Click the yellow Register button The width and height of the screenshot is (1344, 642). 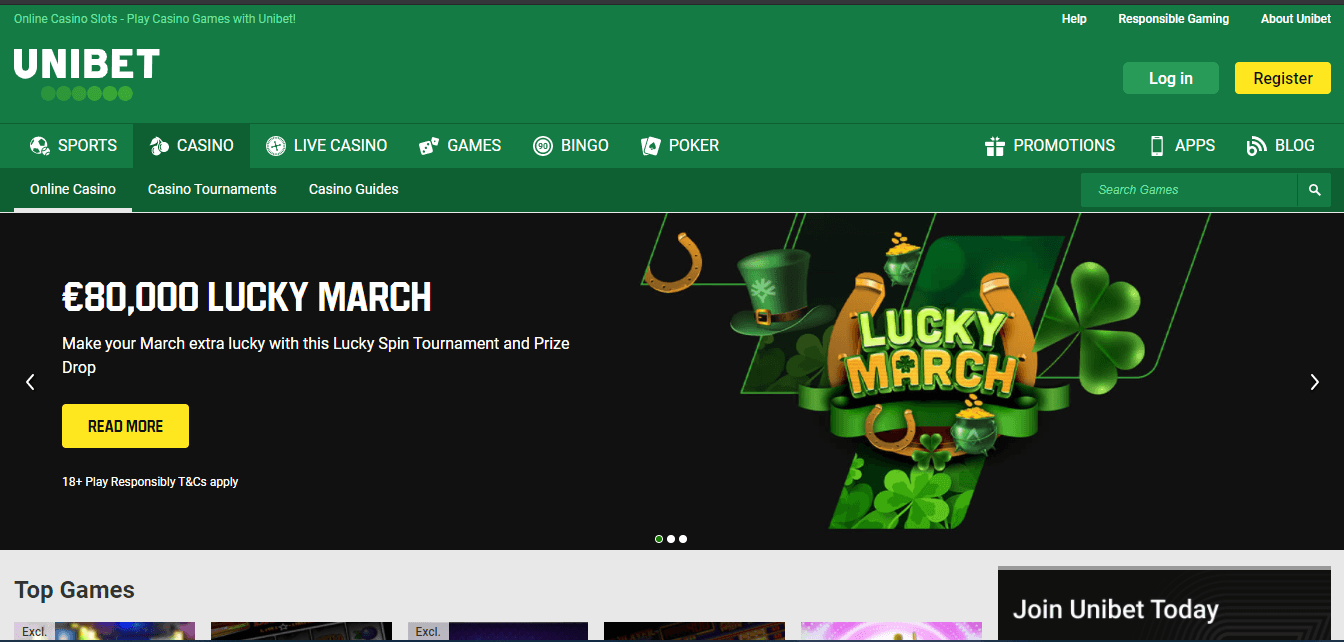coord(1283,78)
